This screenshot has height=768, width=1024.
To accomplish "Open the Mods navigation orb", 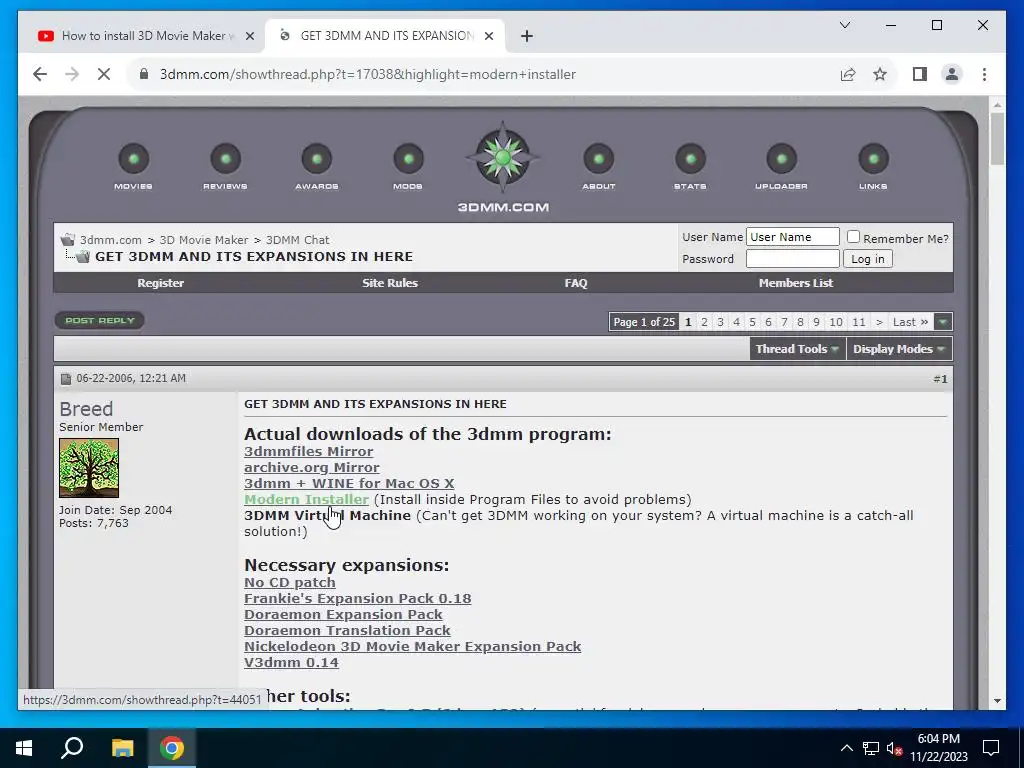I will point(408,159).
